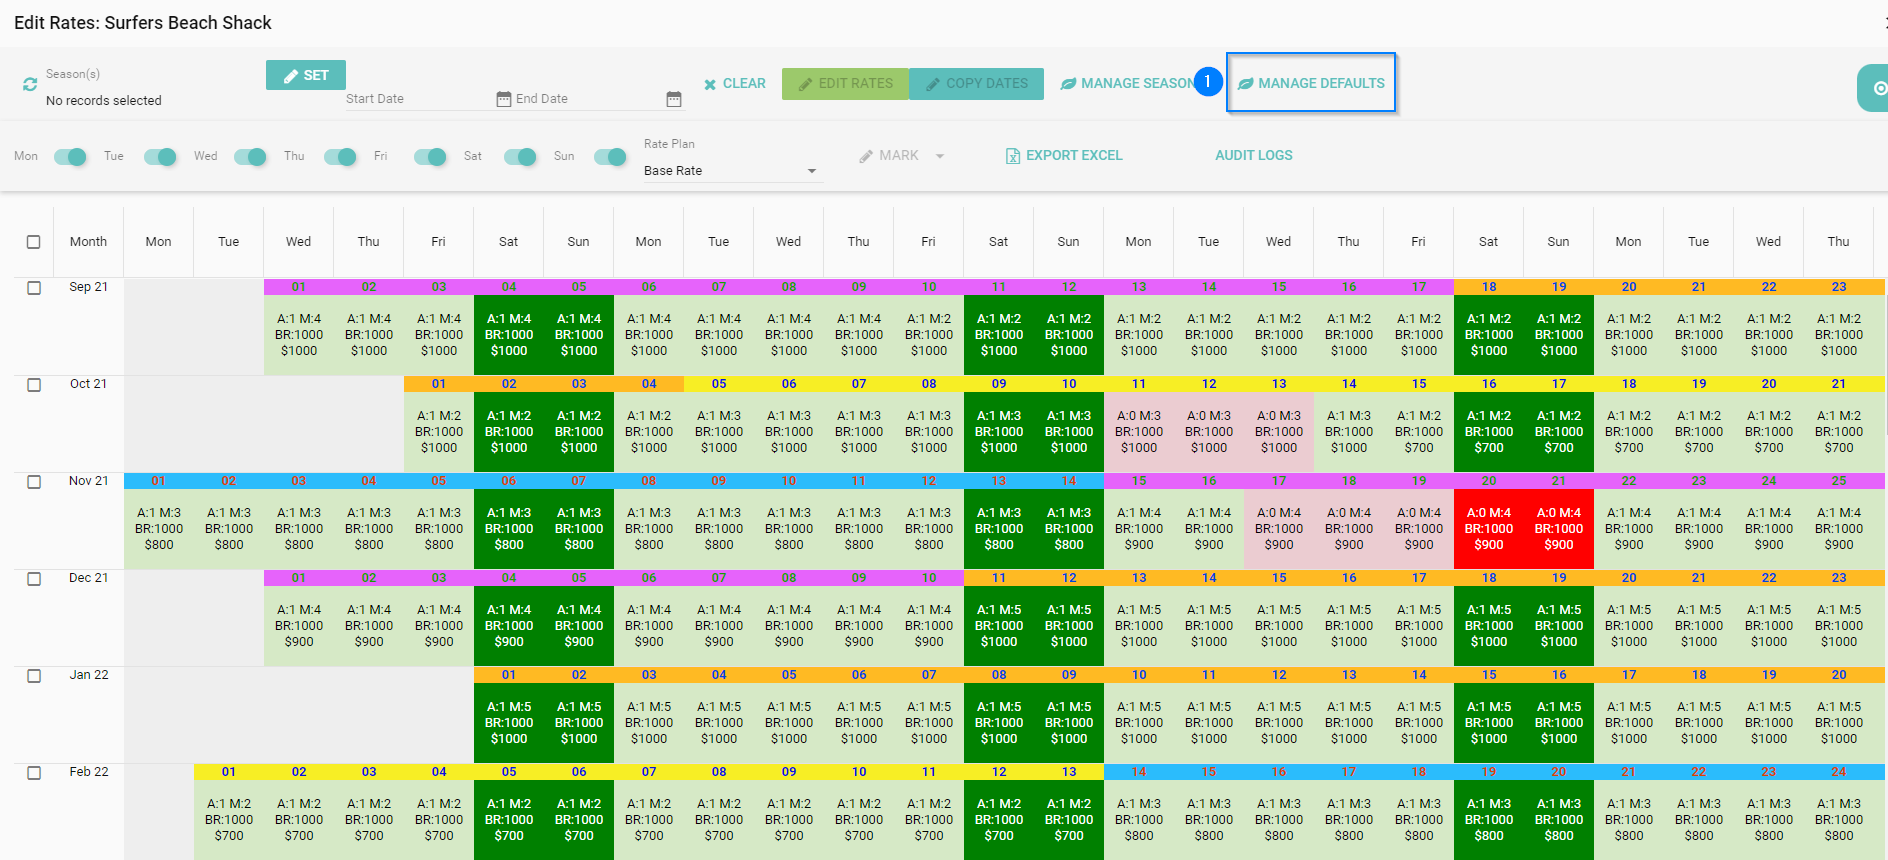Open Audit Logs
This screenshot has height=860, width=1888.
coord(1253,155)
